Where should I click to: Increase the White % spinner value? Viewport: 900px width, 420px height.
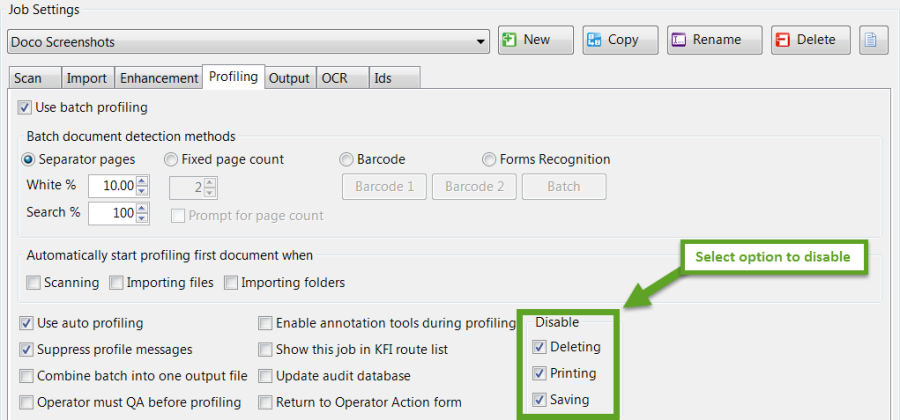(x=142, y=181)
